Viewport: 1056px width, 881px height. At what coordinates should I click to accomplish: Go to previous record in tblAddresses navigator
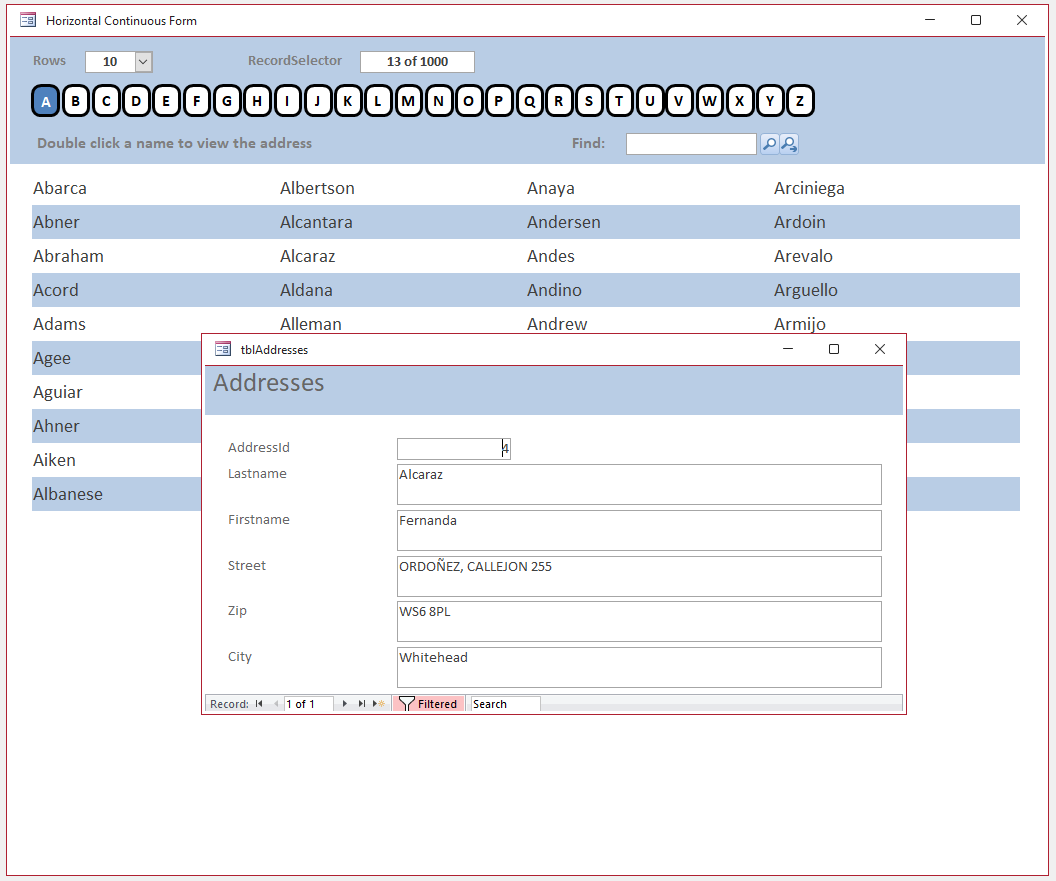pyautogui.click(x=275, y=704)
